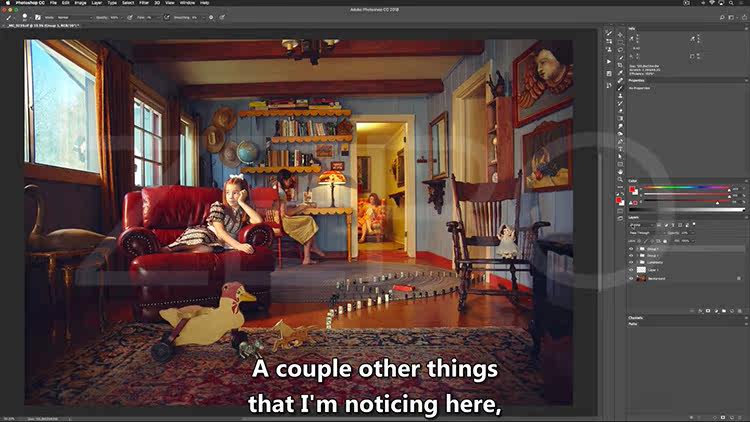This screenshot has width=750, height=422.
Task: Expand the Luminosity group folder
Action: [637, 262]
